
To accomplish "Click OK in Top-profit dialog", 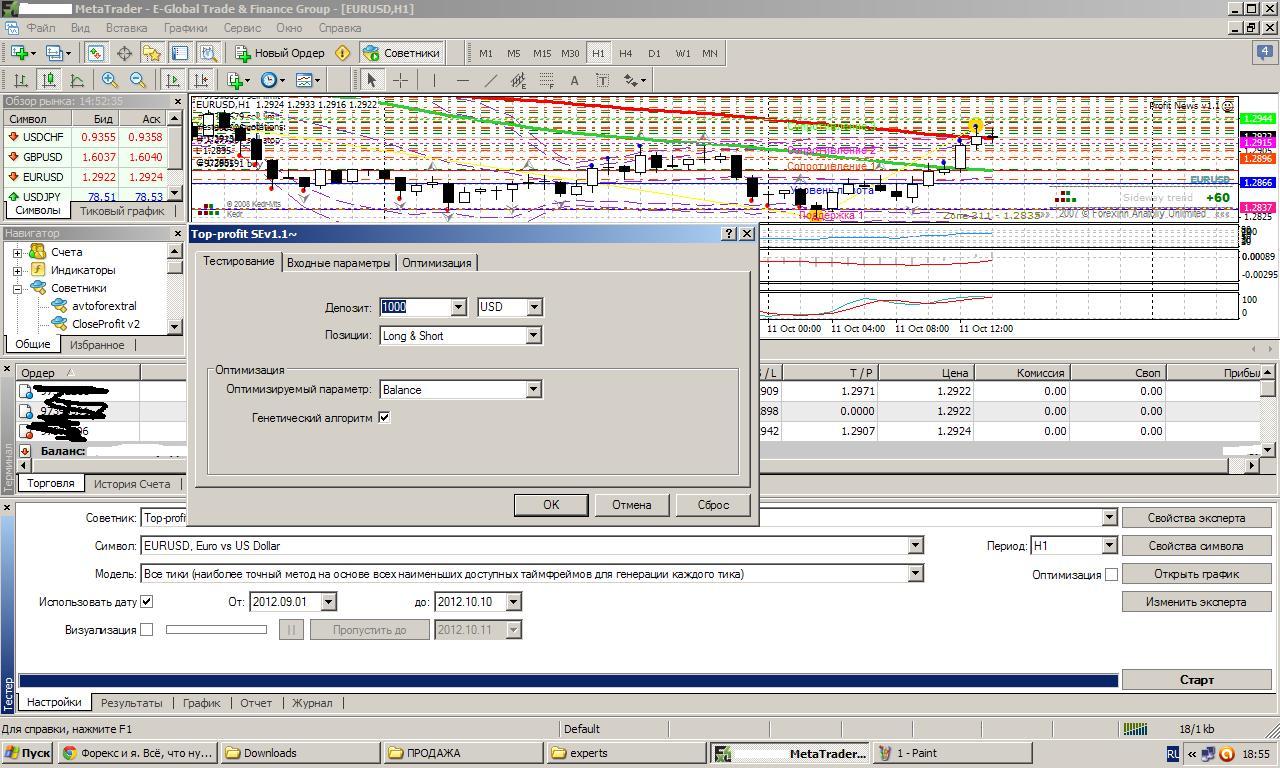I will coord(551,505).
